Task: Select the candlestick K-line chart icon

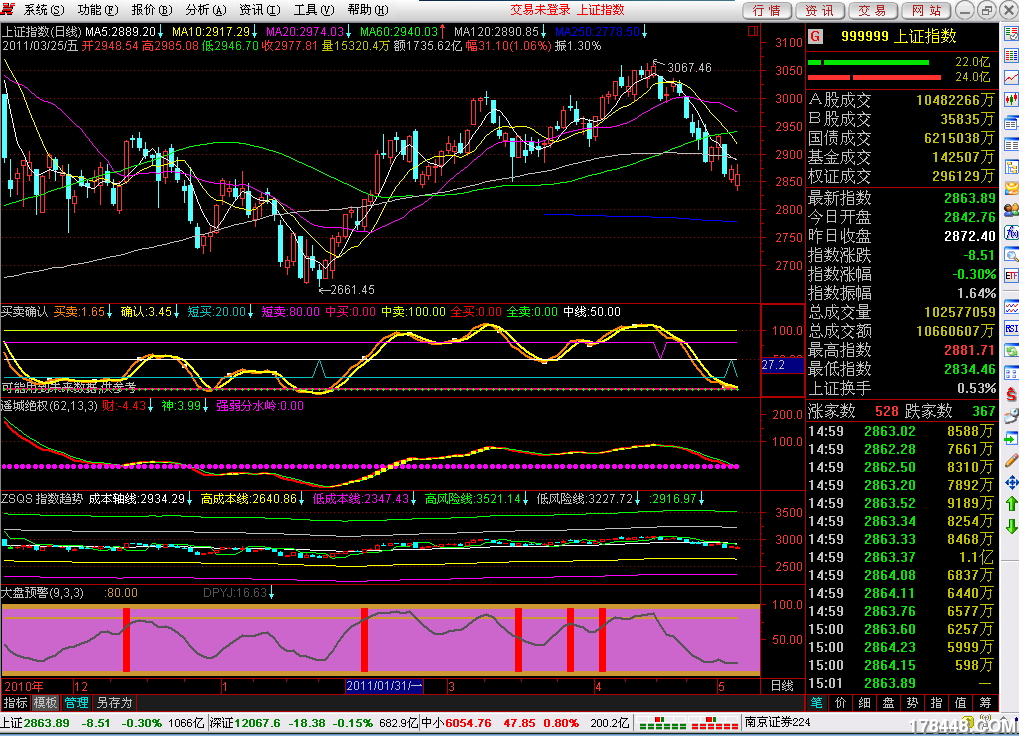Action: coord(1011,100)
